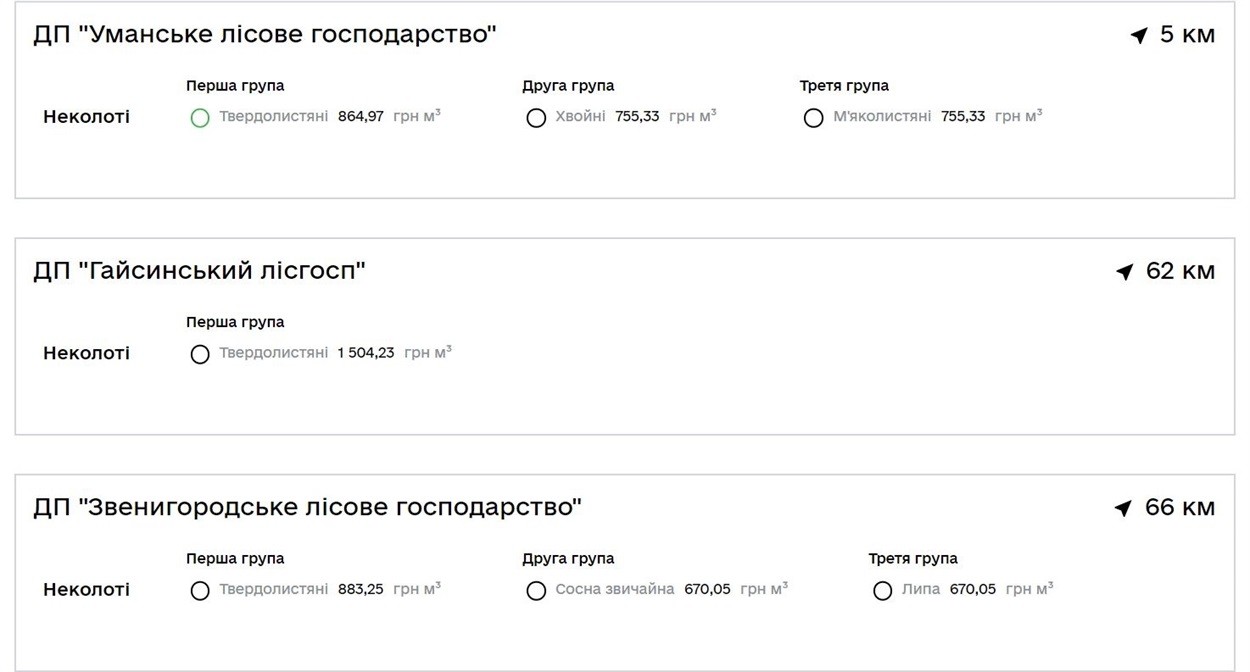The width and height of the screenshot is (1250, 672).
Task: Click Третя група label above Липа
Action: (x=913, y=559)
